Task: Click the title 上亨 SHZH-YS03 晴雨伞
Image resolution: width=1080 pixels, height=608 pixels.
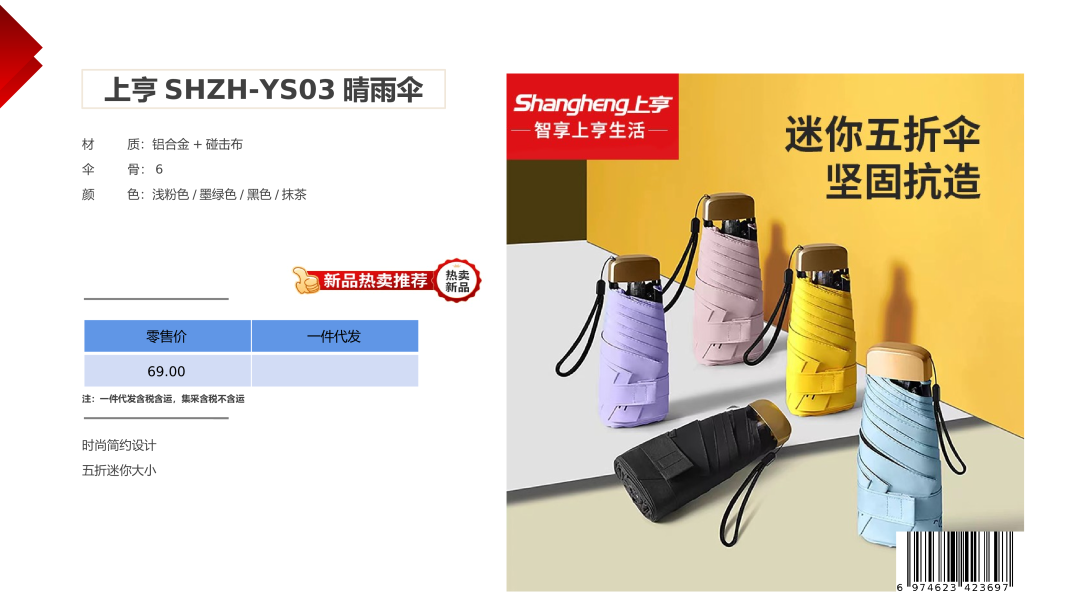Action: (264, 90)
